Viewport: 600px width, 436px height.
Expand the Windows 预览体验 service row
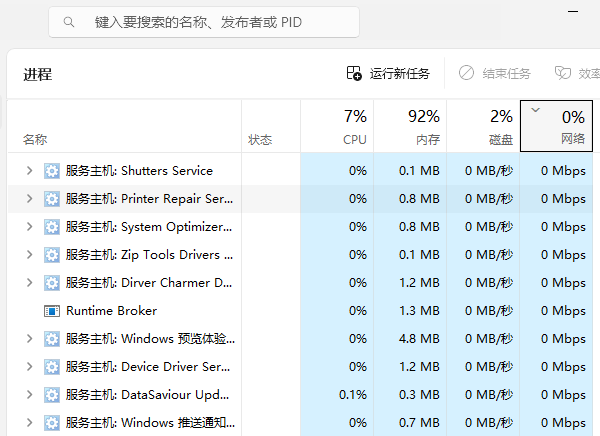(29, 338)
